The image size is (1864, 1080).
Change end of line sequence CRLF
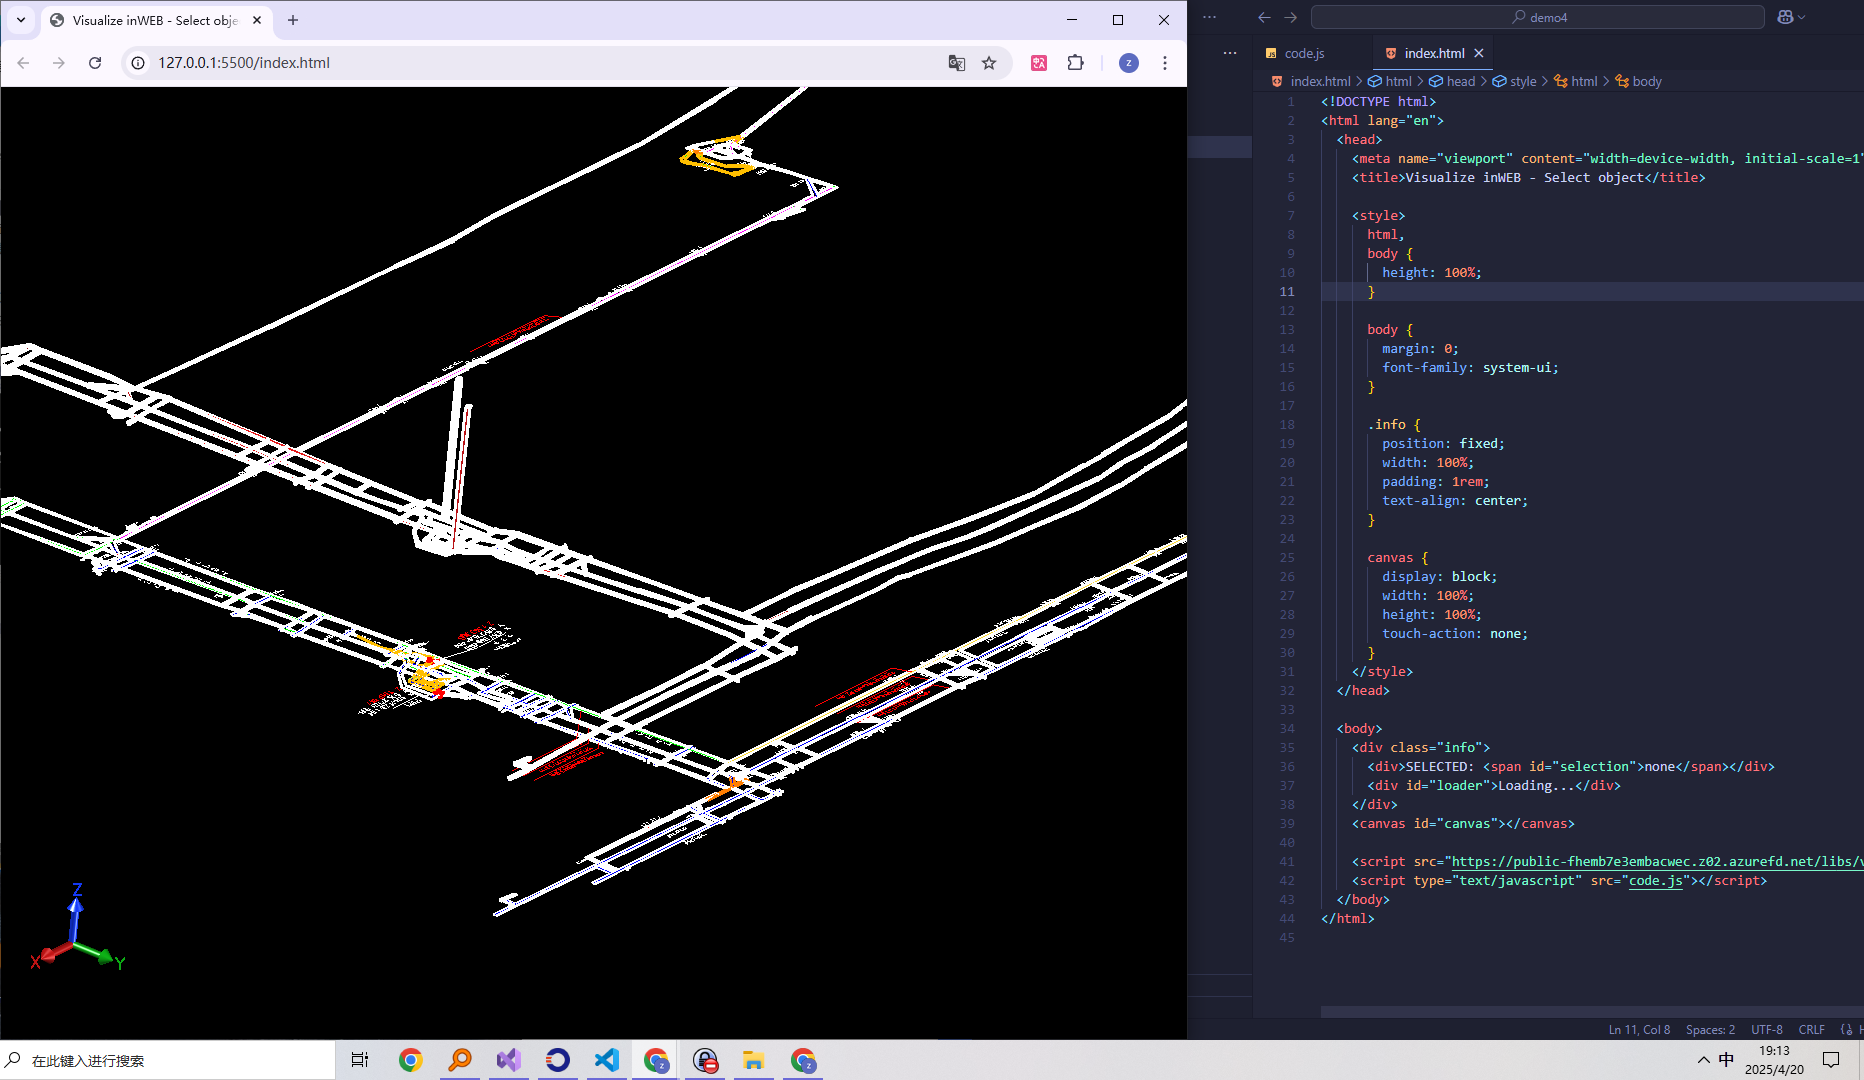point(1811,1029)
